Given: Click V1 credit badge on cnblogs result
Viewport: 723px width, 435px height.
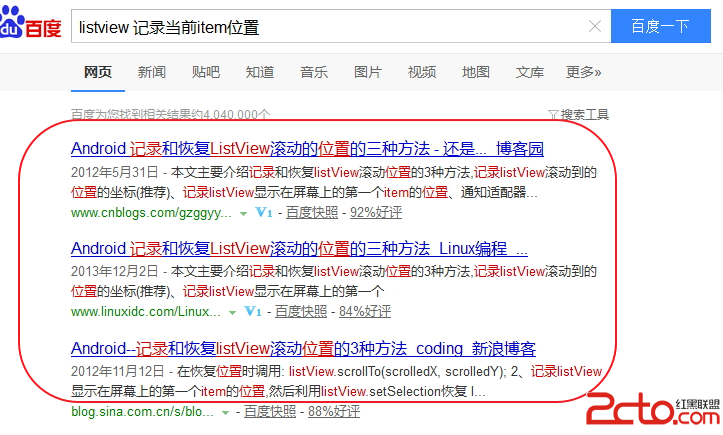Looking at the screenshot, I should click(264, 212).
